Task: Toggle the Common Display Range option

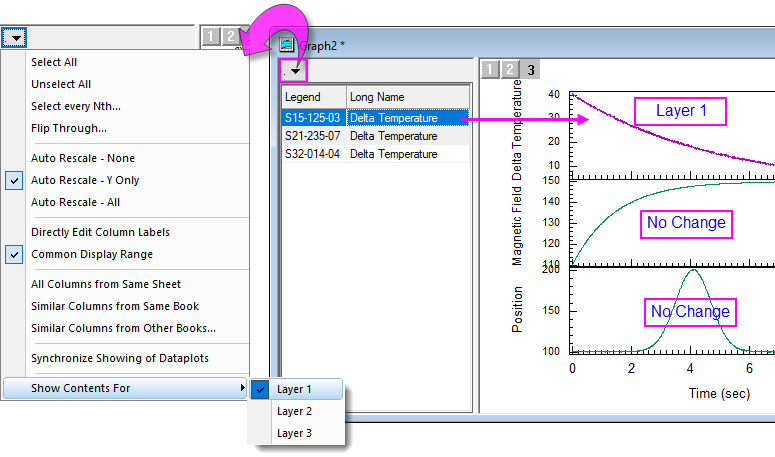Action: tap(14, 254)
